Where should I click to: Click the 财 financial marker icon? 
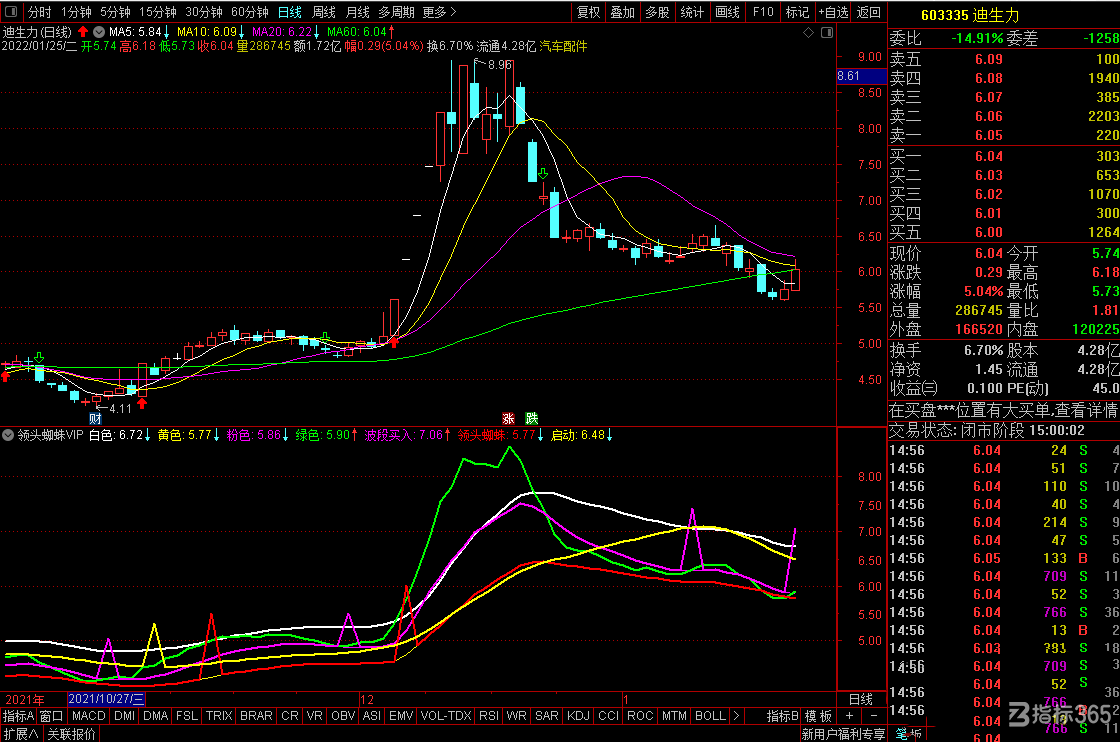click(95, 418)
